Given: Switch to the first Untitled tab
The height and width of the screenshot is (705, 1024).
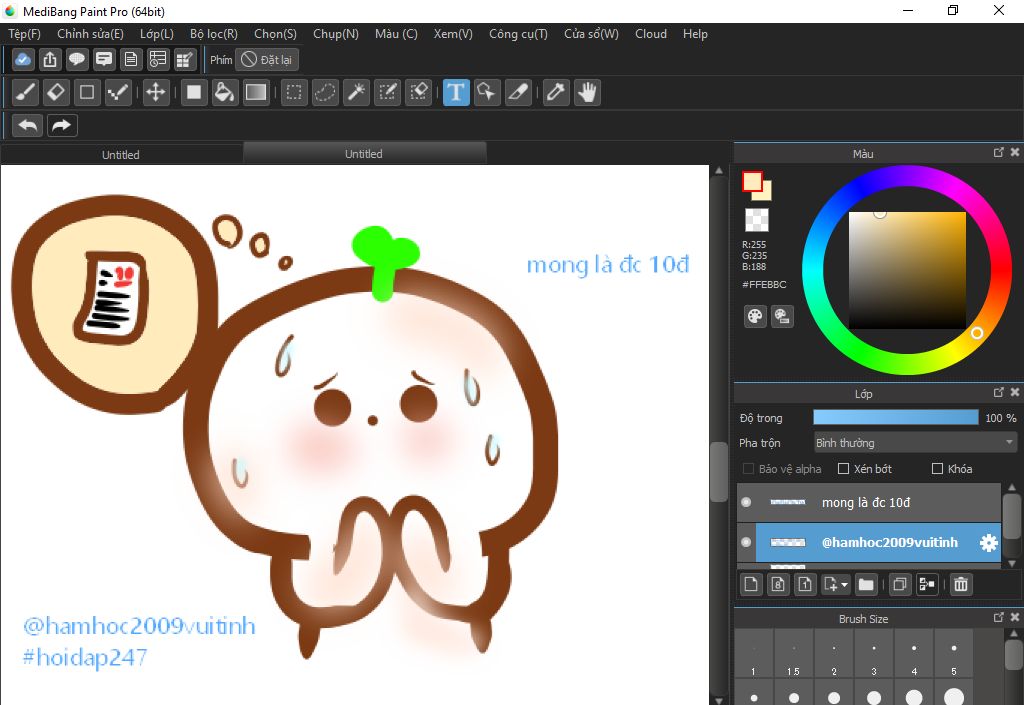Looking at the screenshot, I should coord(121,154).
